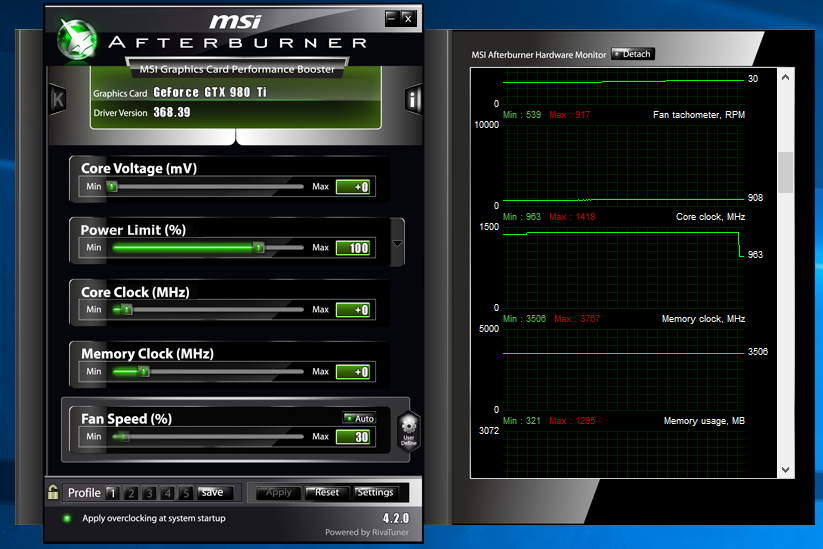Screen dimensions: 823x549
Task: Open the Settings dialog
Action: [x=375, y=492]
